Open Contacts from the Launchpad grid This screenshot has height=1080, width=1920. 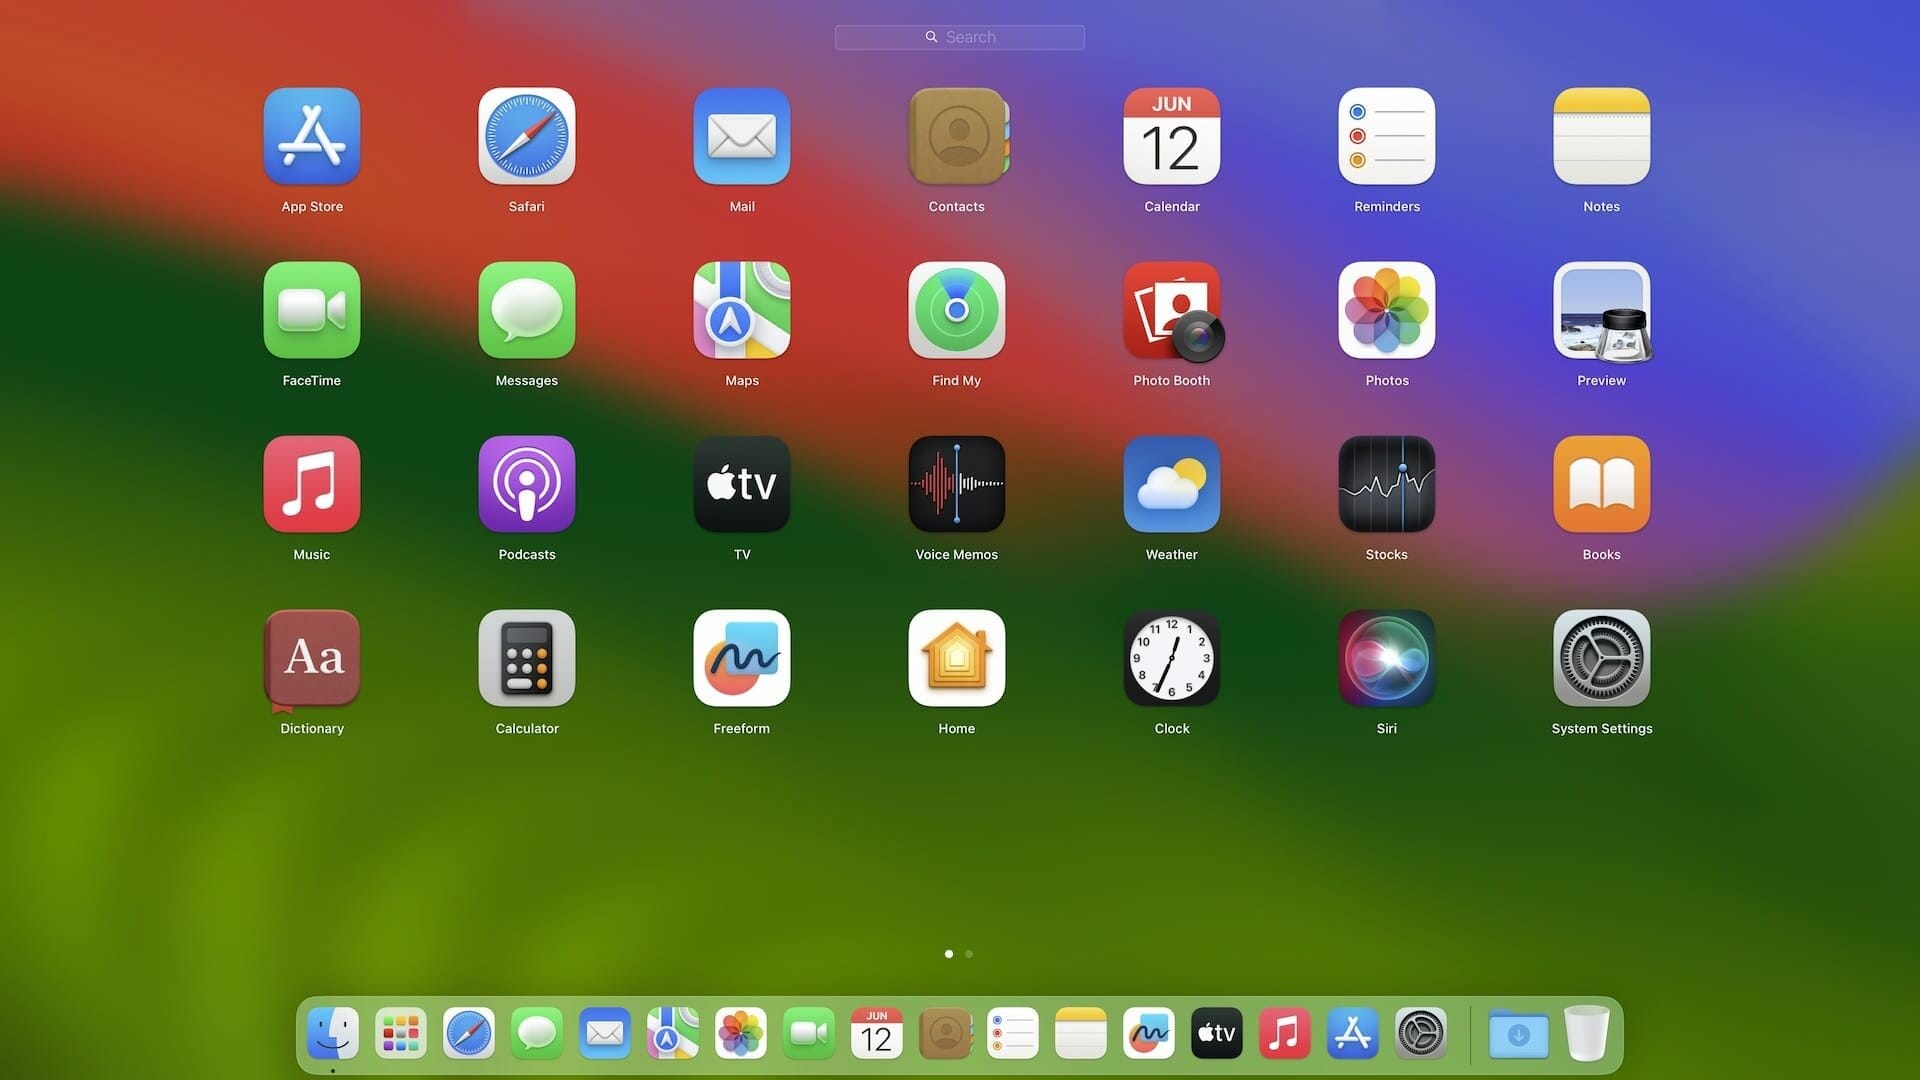(x=957, y=136)
